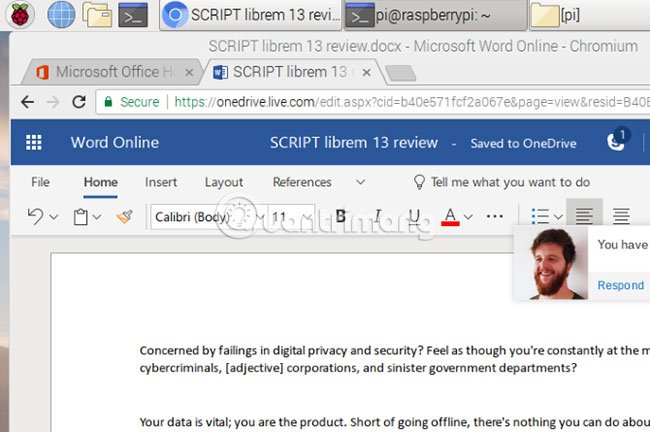The width and height of the screenshot is (650, 432).
Task: Select the Chromium SCRIPT librem 13 taskbar entry
Action: [251, 16]
